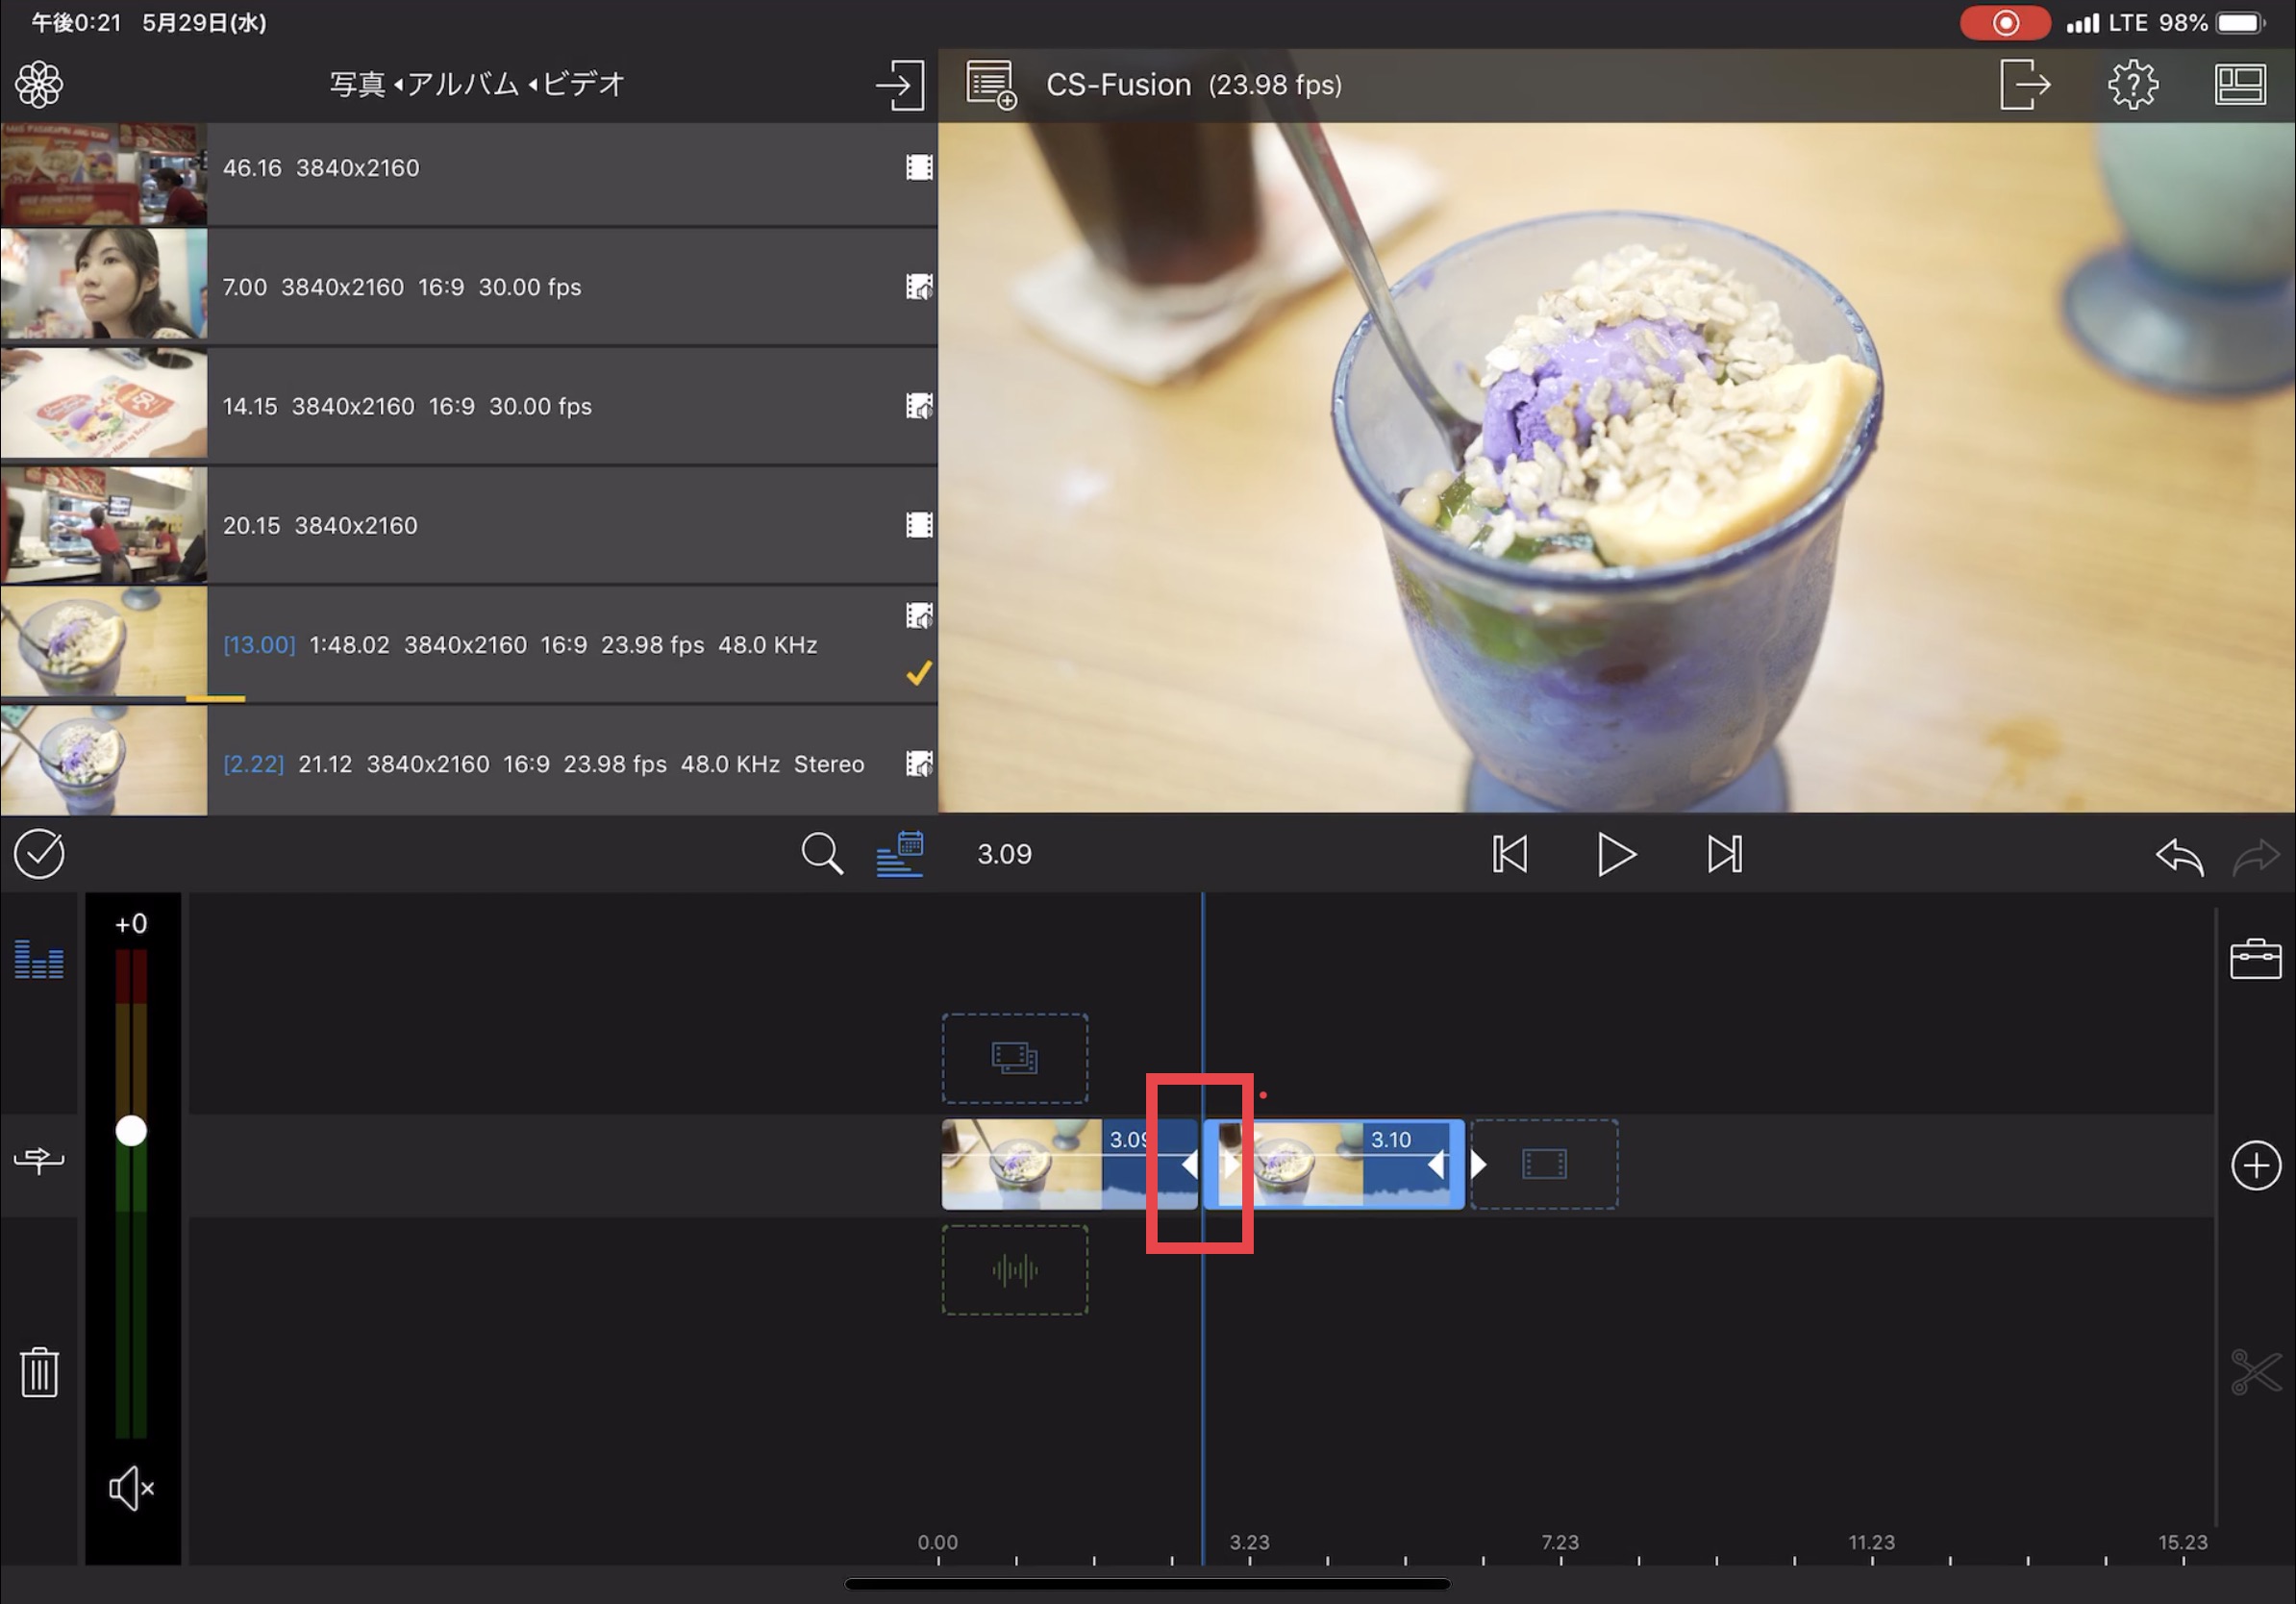Open the project list icon
The width and height of the screenshot is (2296, 1604).
[x=990, y=84]
